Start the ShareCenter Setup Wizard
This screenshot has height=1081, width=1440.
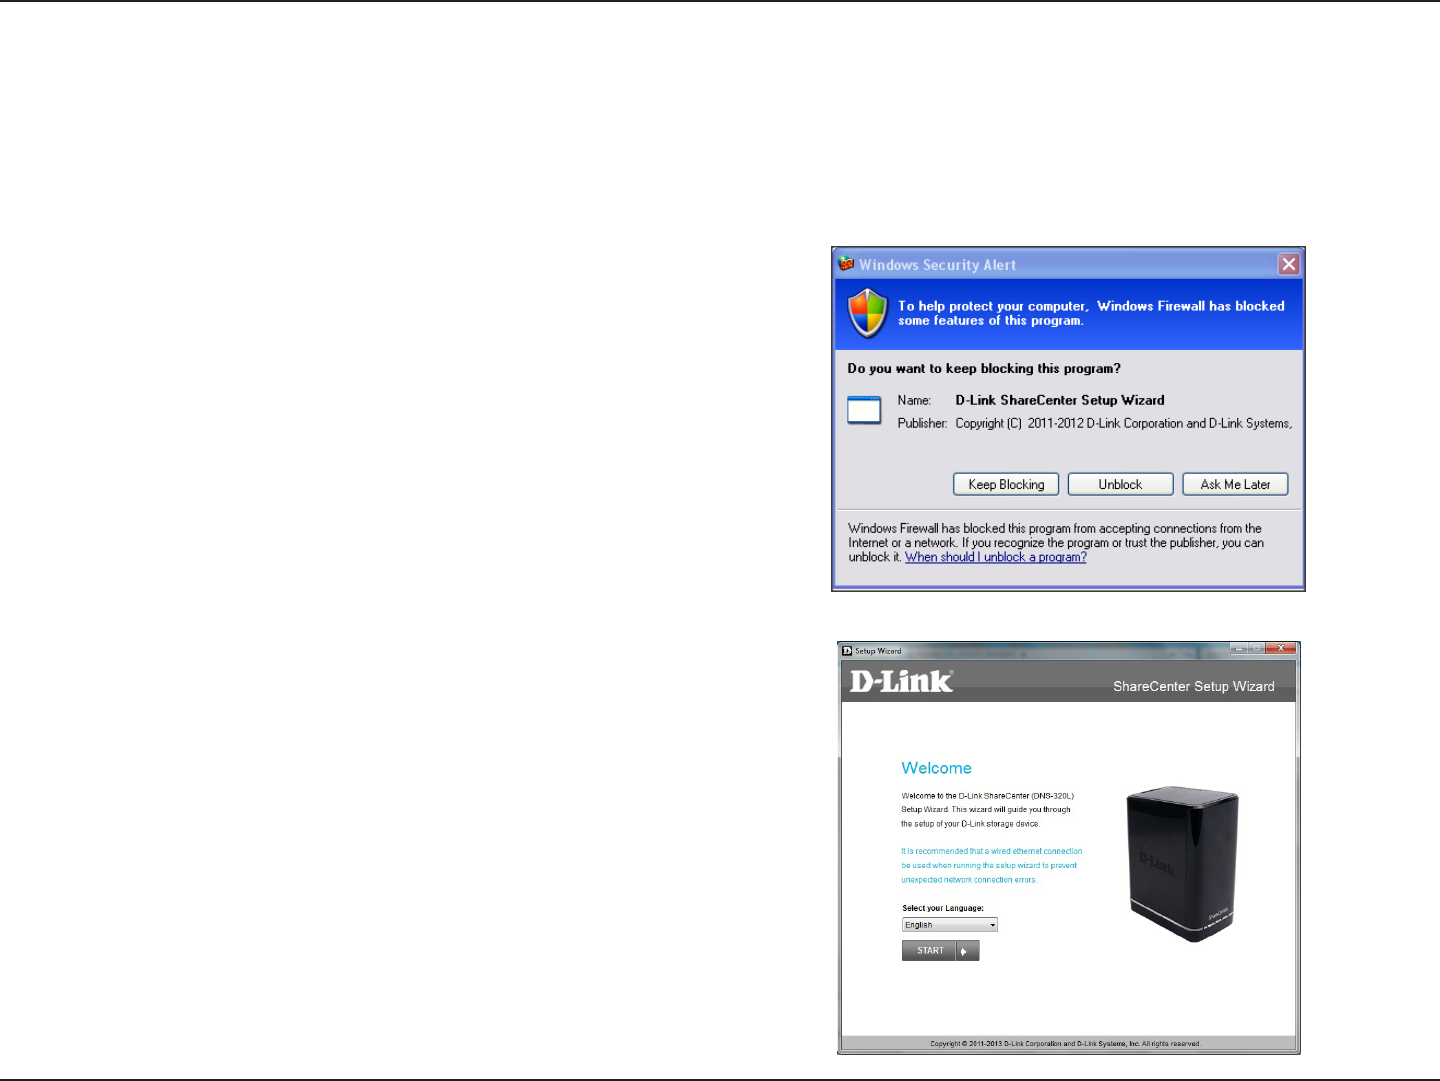940,951
